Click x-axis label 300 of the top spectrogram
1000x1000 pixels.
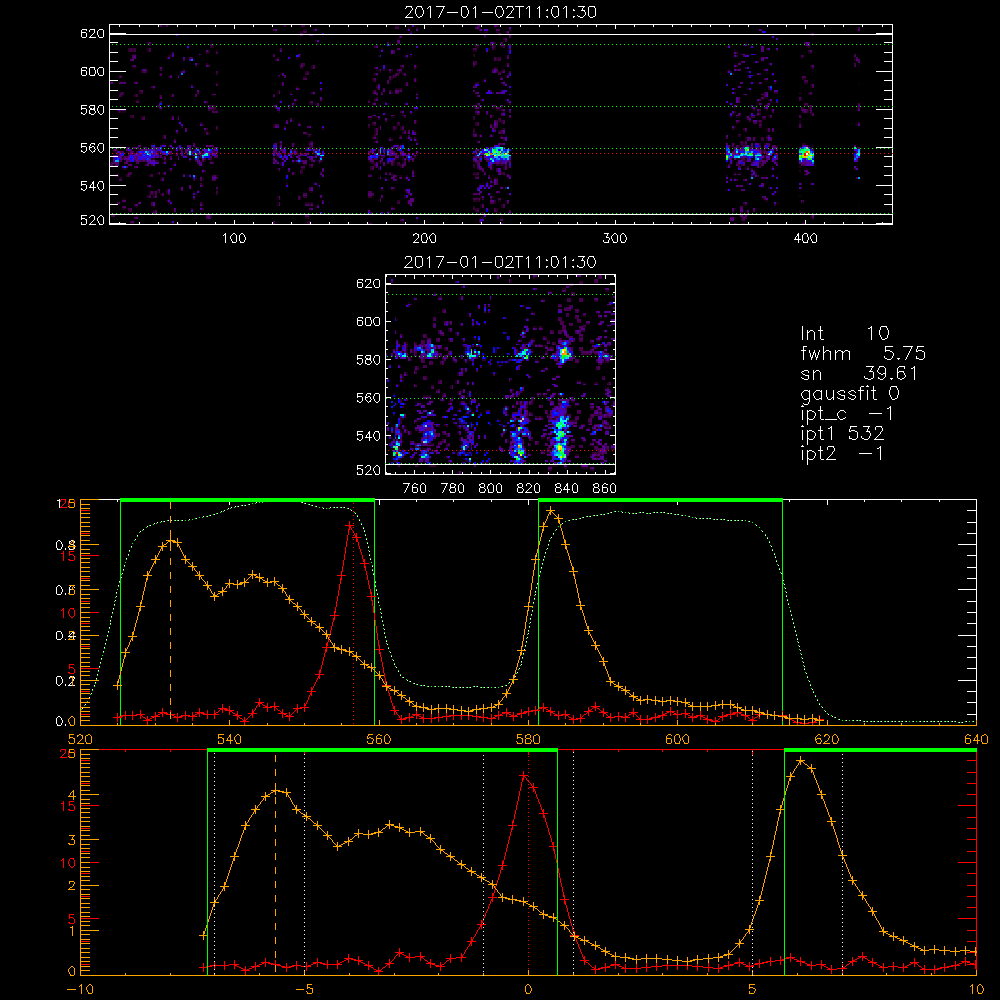(615, 239)
